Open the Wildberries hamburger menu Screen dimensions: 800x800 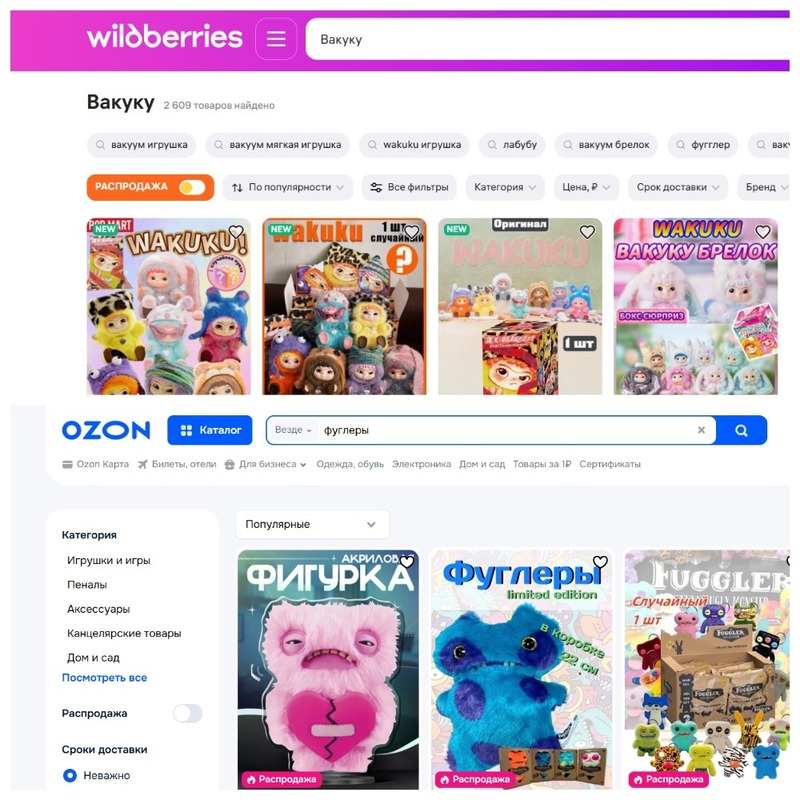[x=276, y=39]
